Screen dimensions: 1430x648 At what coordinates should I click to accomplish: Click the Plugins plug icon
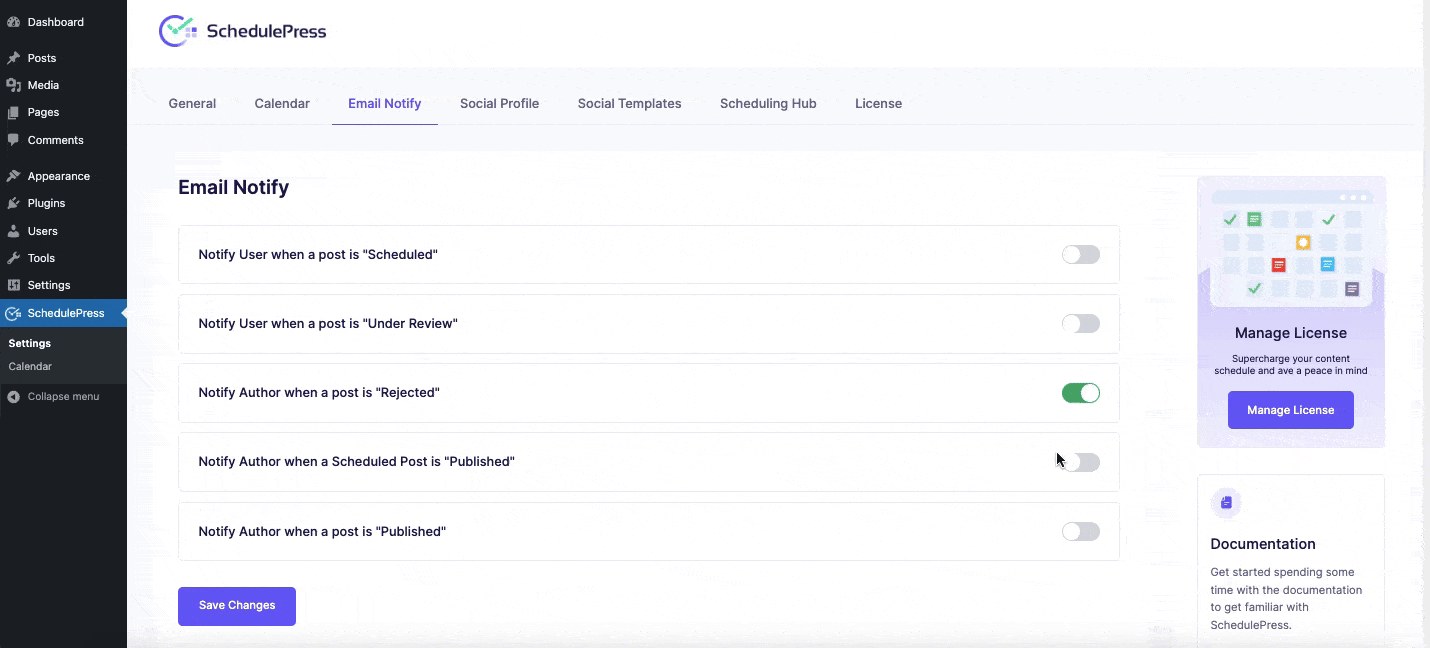pyautogui.click(x=13, y=203)
